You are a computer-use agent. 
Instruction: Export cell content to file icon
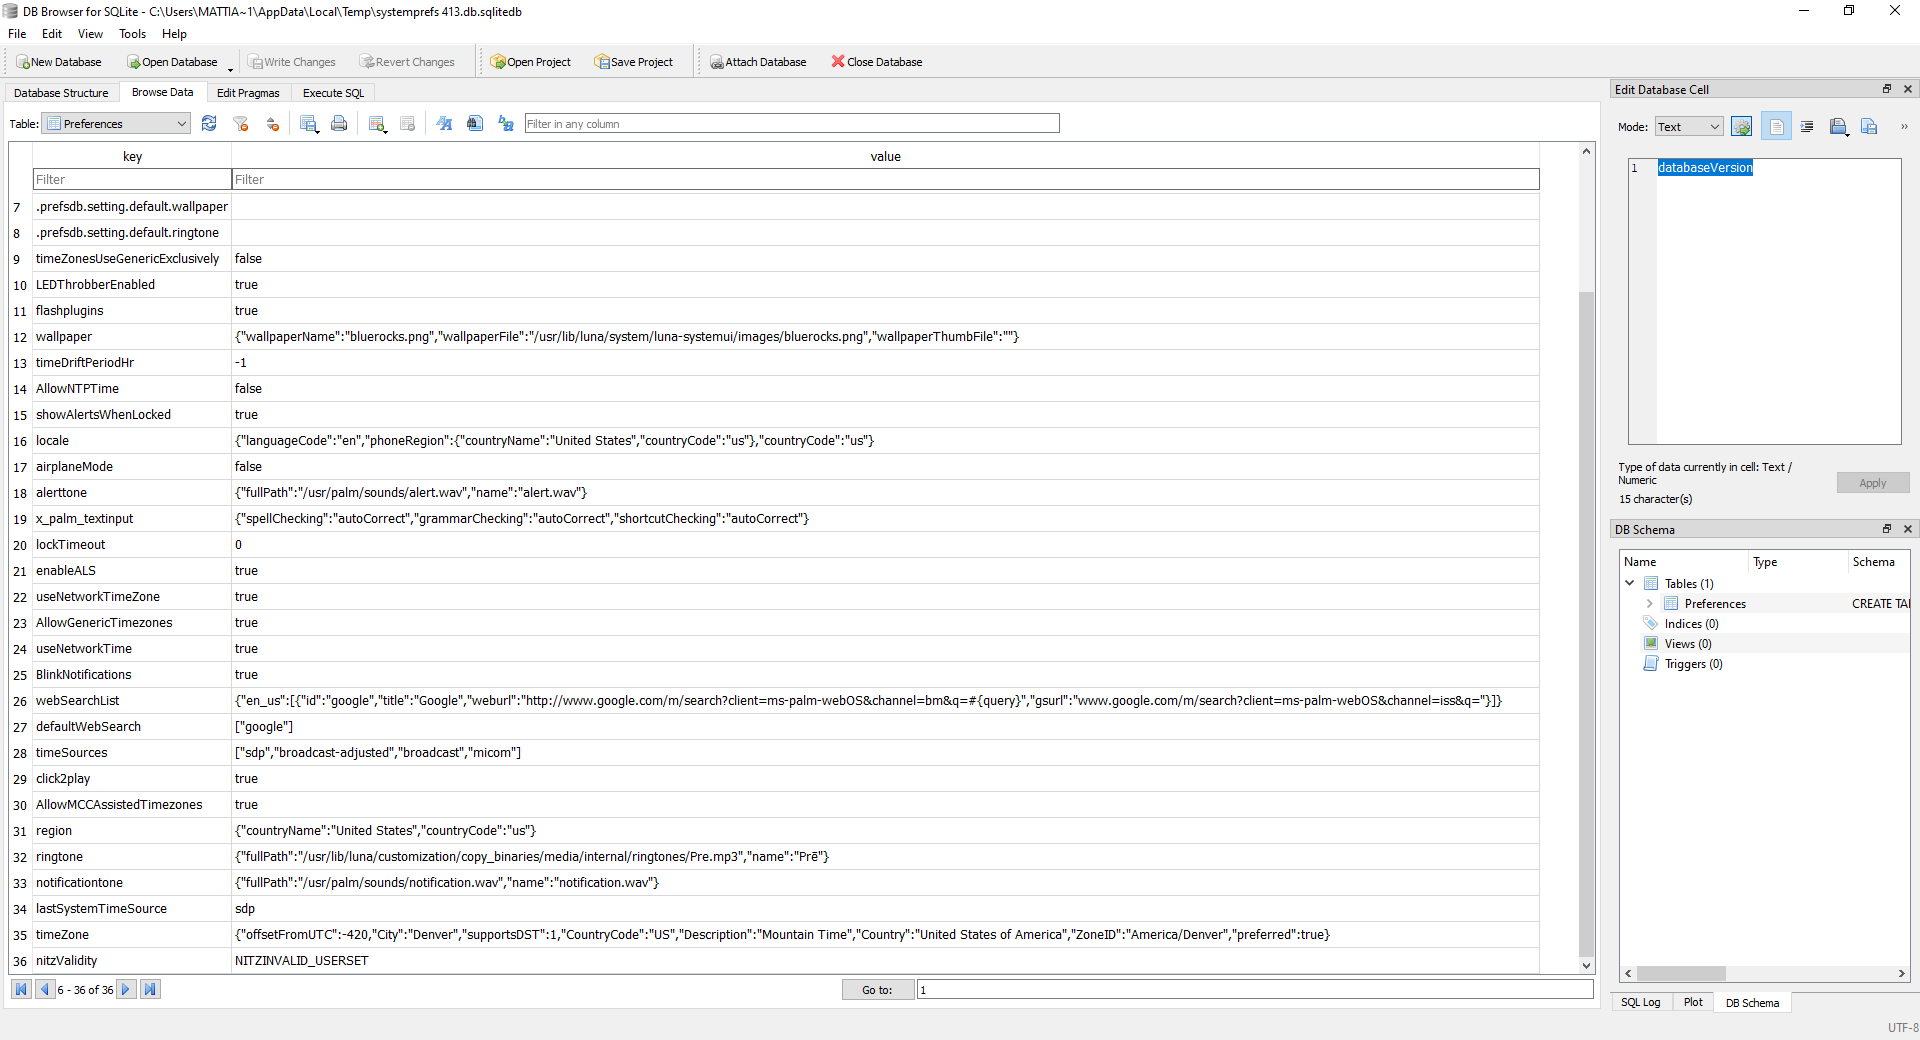click(x=1869, y=127)
